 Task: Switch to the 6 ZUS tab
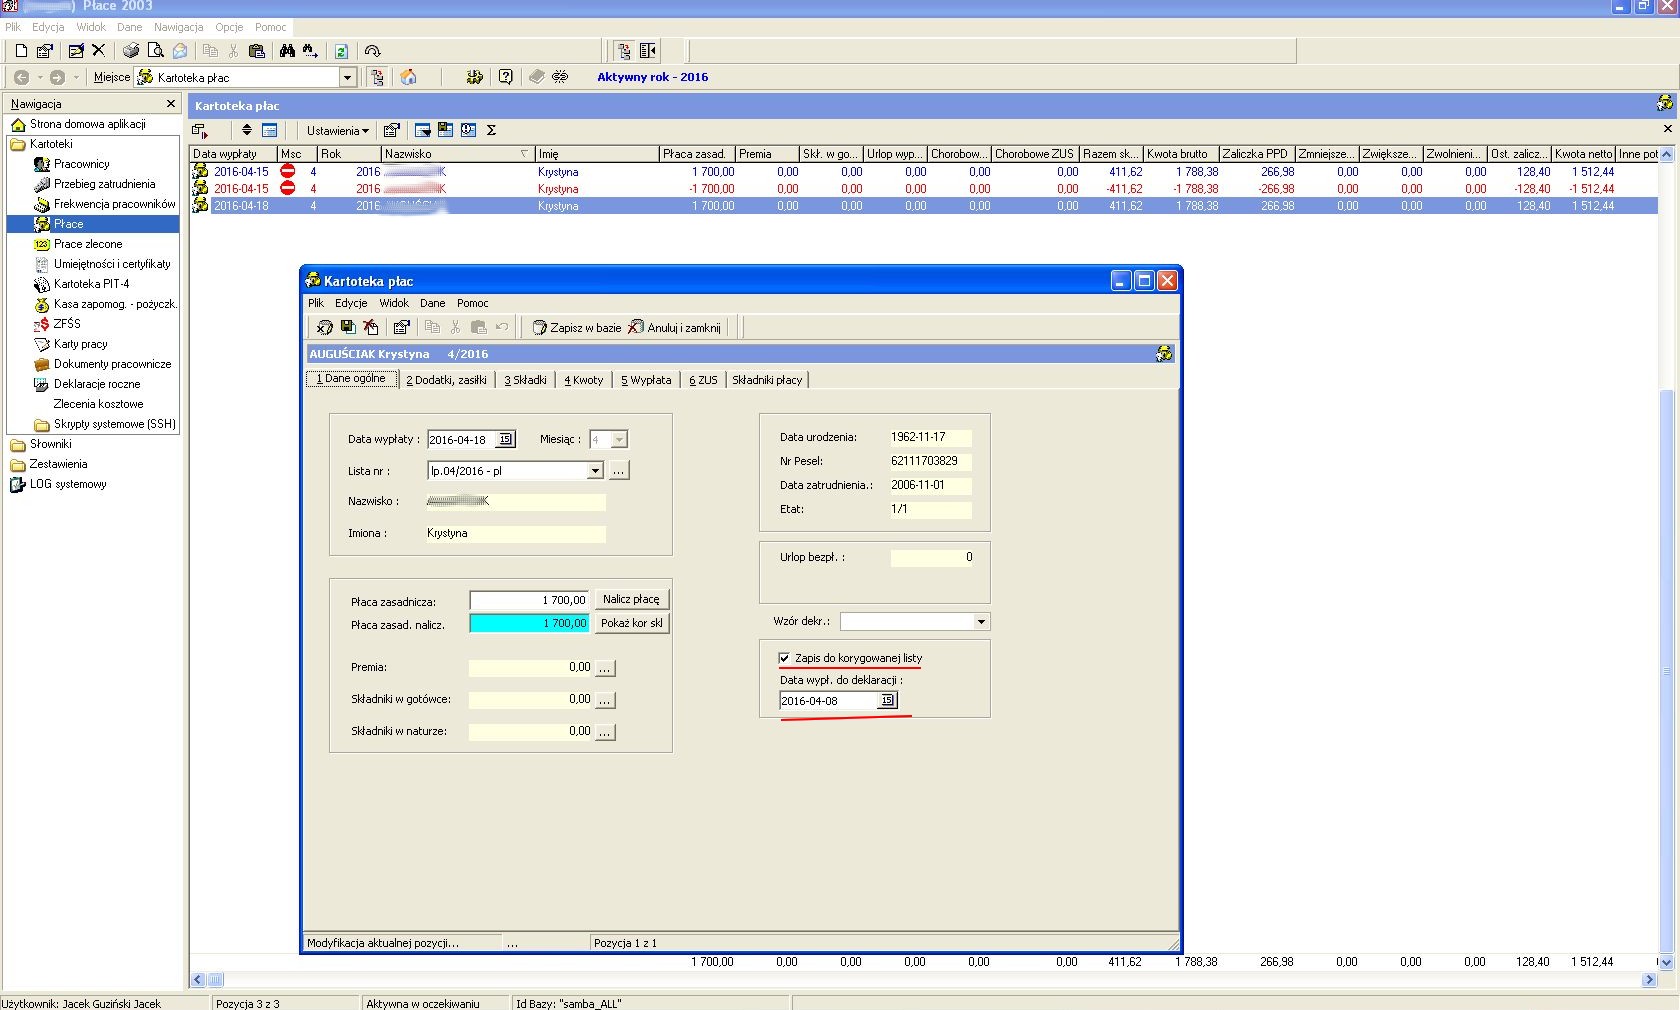pos(703,380)
